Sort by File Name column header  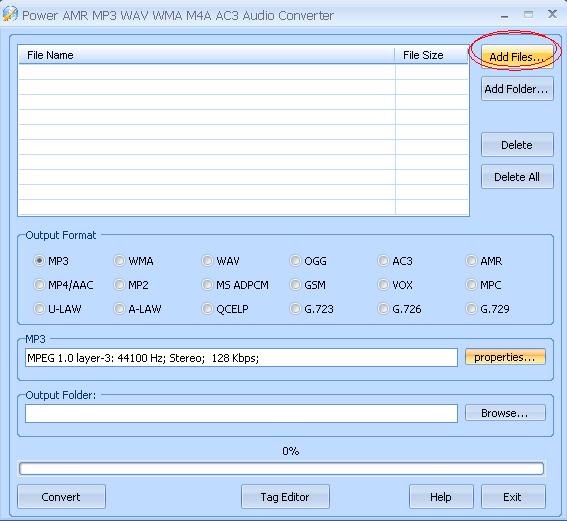coord(206,55)
